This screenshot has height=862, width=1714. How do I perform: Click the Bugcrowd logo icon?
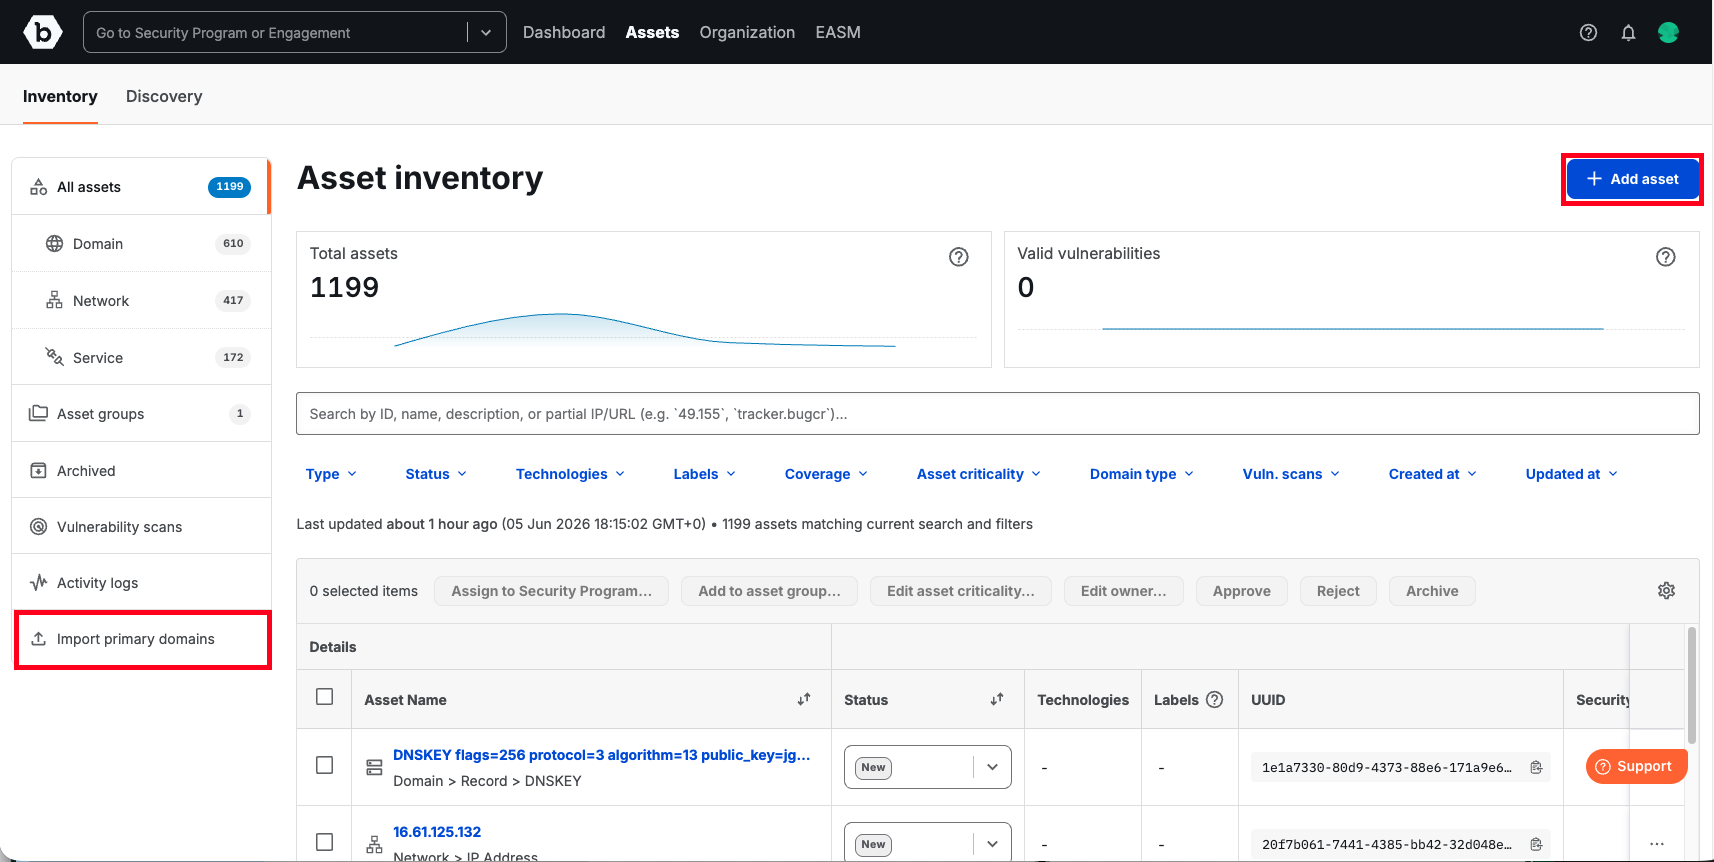(43, 33)
